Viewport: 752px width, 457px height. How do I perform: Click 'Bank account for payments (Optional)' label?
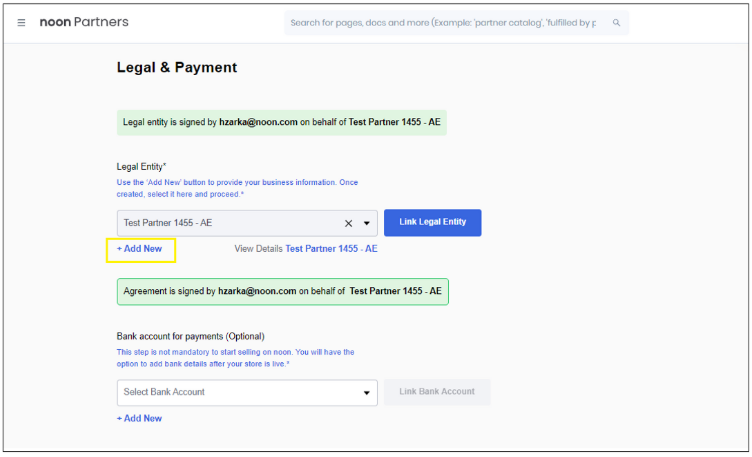[x=190, y=336]
